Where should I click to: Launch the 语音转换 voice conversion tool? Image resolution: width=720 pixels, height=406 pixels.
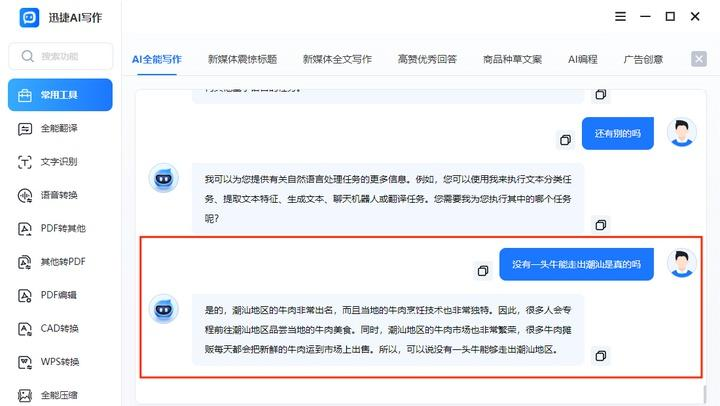tap(60, 195)
